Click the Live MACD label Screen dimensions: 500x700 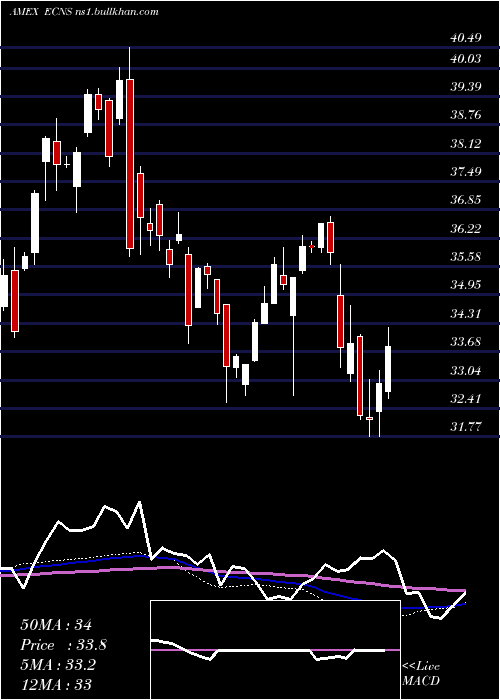(x=421, y=673)
